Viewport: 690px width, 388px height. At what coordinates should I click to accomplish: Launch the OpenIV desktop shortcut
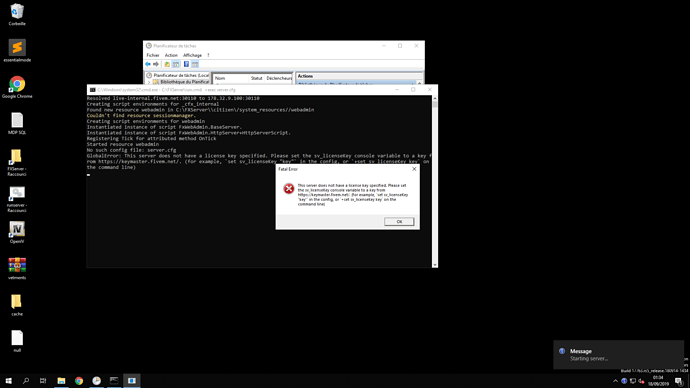coord(17,232)
